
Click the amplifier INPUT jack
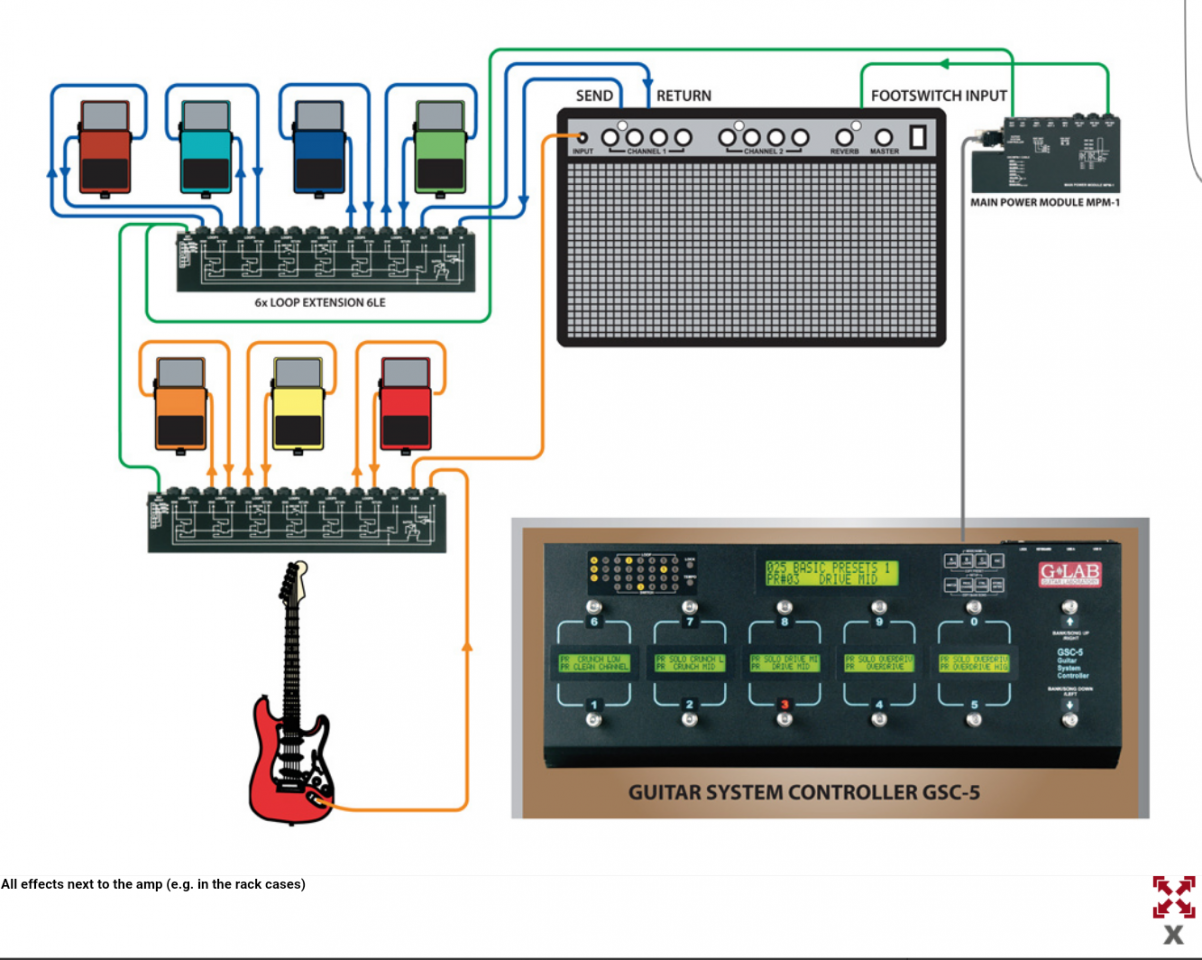tap(582, 138)
